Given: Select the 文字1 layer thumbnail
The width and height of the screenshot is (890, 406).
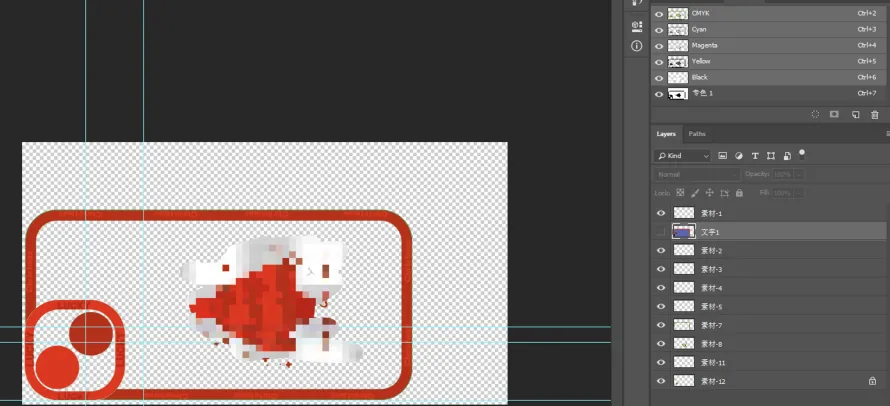Looking at the screenshot, I should pyautogui.click(x=683, y=232).
